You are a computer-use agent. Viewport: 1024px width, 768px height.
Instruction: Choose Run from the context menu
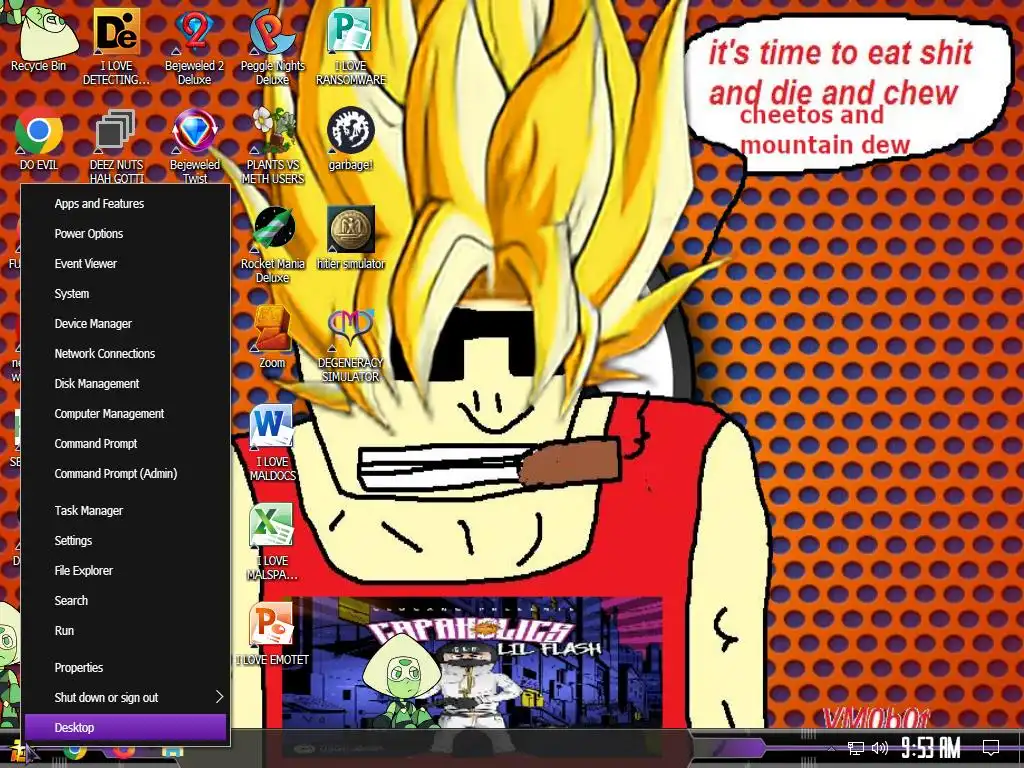tap(125, 631)
